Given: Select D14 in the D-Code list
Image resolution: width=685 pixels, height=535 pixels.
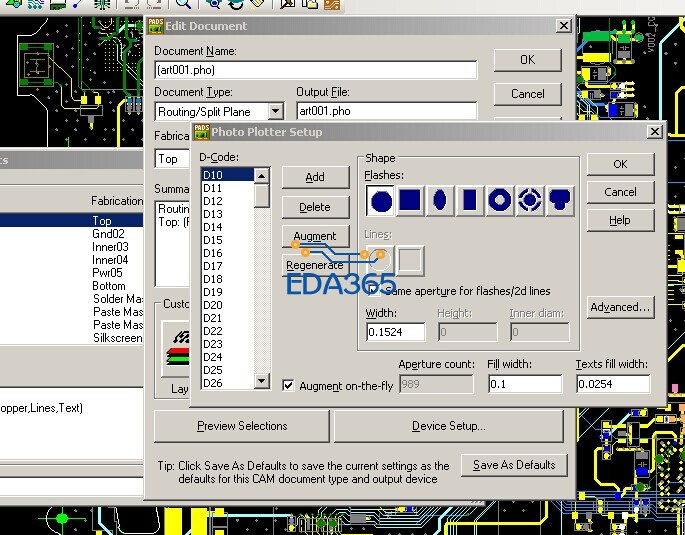Looking at the screenshot, I should coord(228,227).
